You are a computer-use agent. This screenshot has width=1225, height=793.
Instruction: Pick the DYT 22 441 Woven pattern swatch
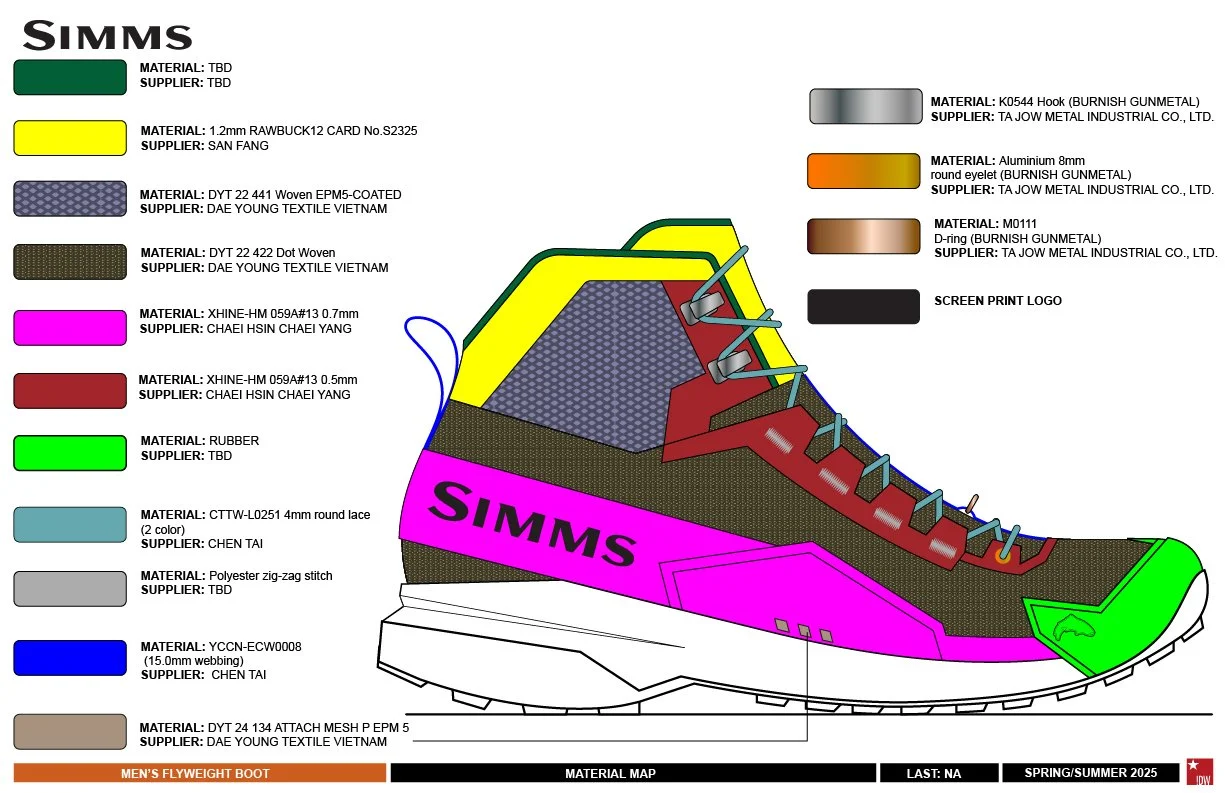(70, 199)
